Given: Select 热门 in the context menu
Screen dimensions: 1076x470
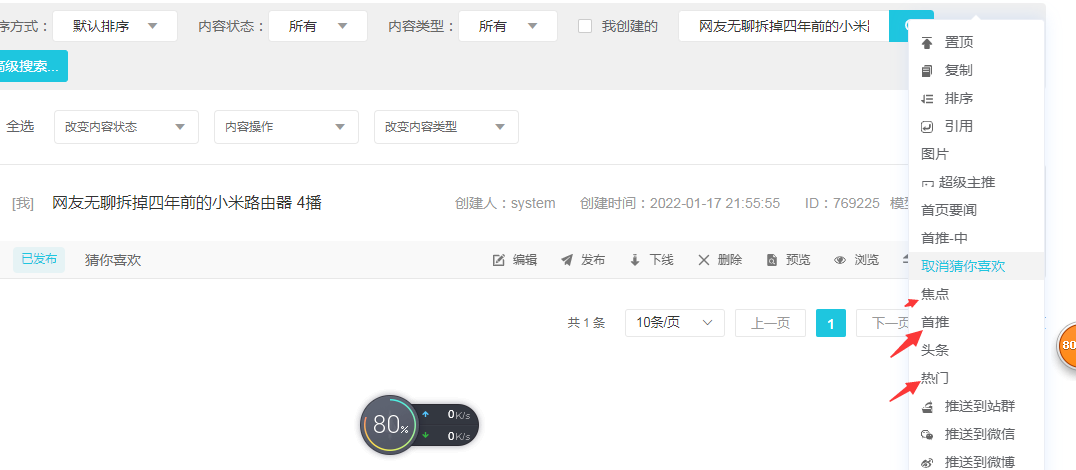Looking at the screenshot, I should pyautogui.click(x=935, y=378).
